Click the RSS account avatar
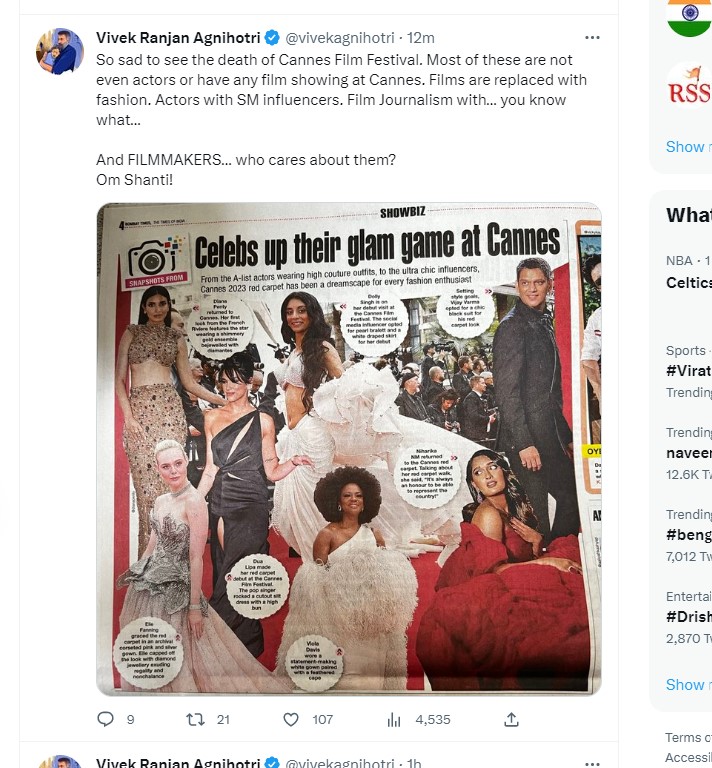Image resolution: width=712 pixels, height=768 pixels. (689, 85)
